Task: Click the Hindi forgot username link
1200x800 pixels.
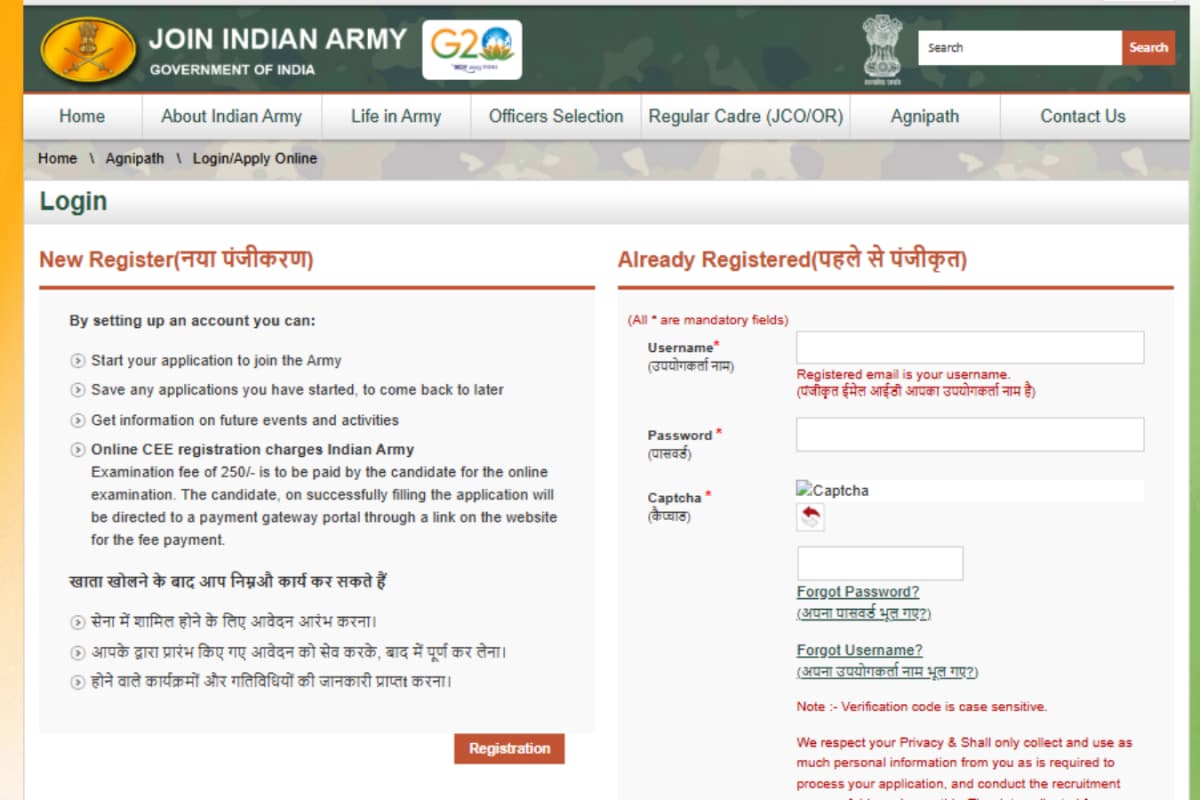Action: coord(888,672)
